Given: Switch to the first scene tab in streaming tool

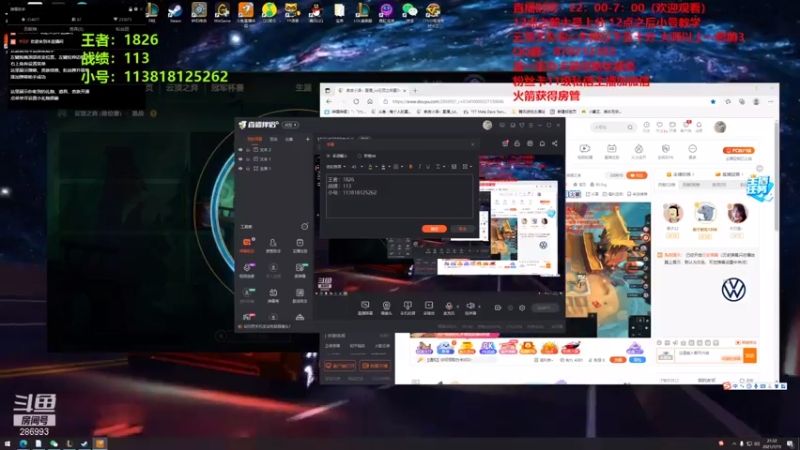Looking at the screenshot, I should point(254,139).
